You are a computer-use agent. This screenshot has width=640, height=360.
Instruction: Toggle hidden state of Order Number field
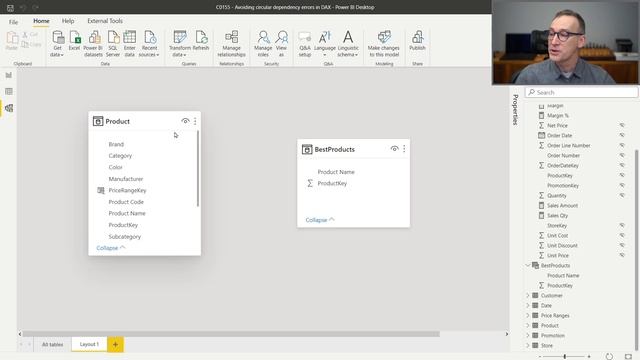[x=622, y=155]
